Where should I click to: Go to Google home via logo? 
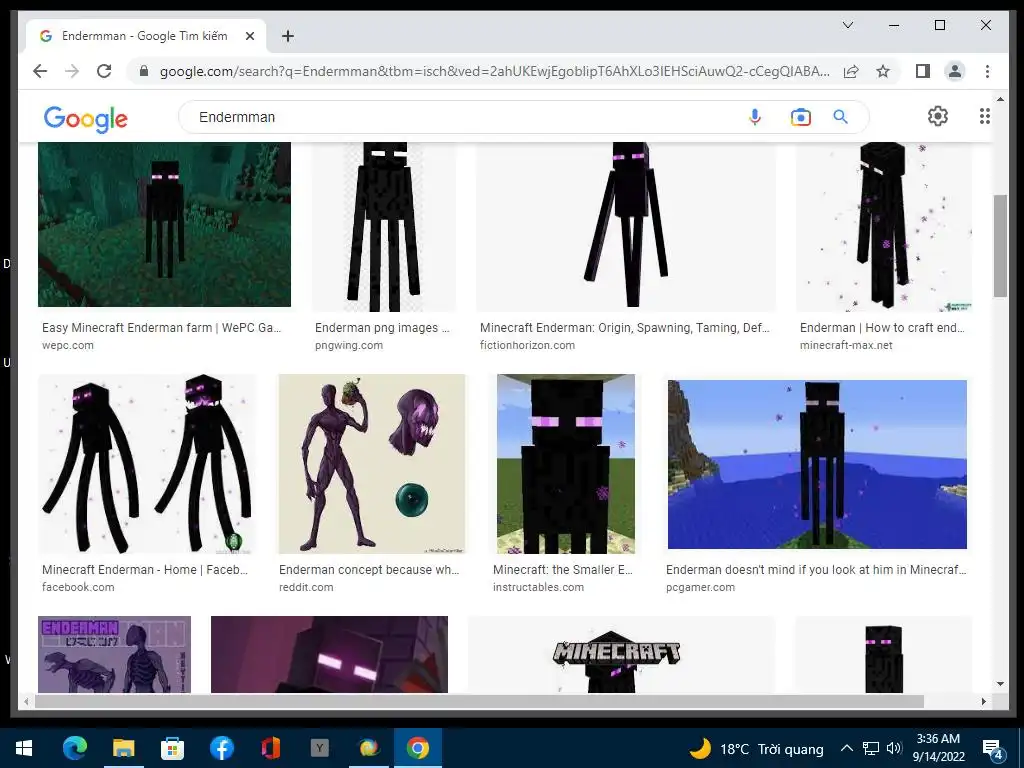pos(86,118)
